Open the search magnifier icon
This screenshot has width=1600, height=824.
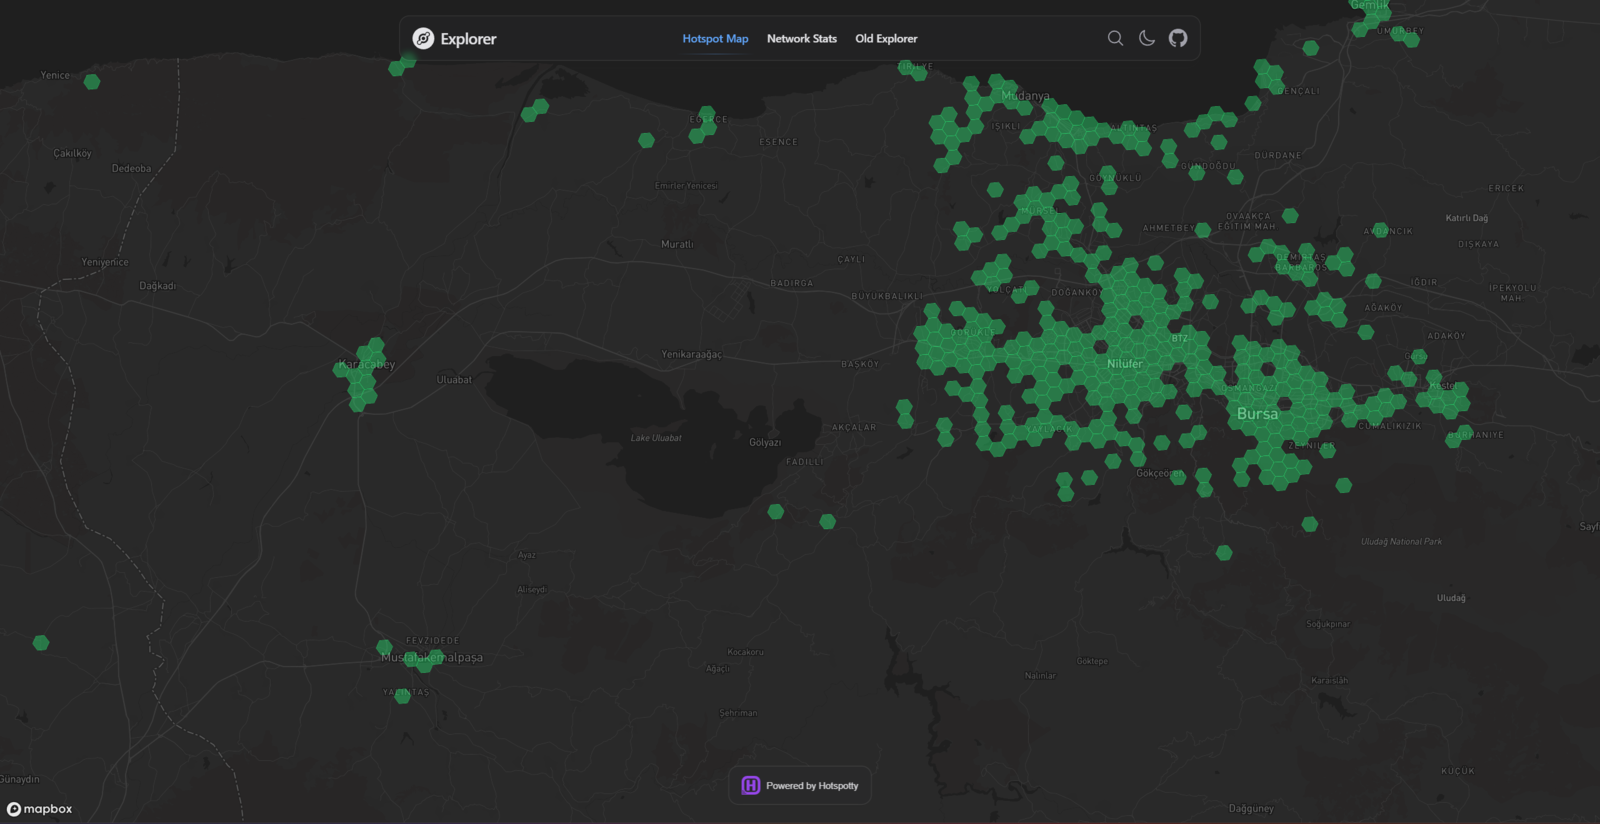(1115, 38)
